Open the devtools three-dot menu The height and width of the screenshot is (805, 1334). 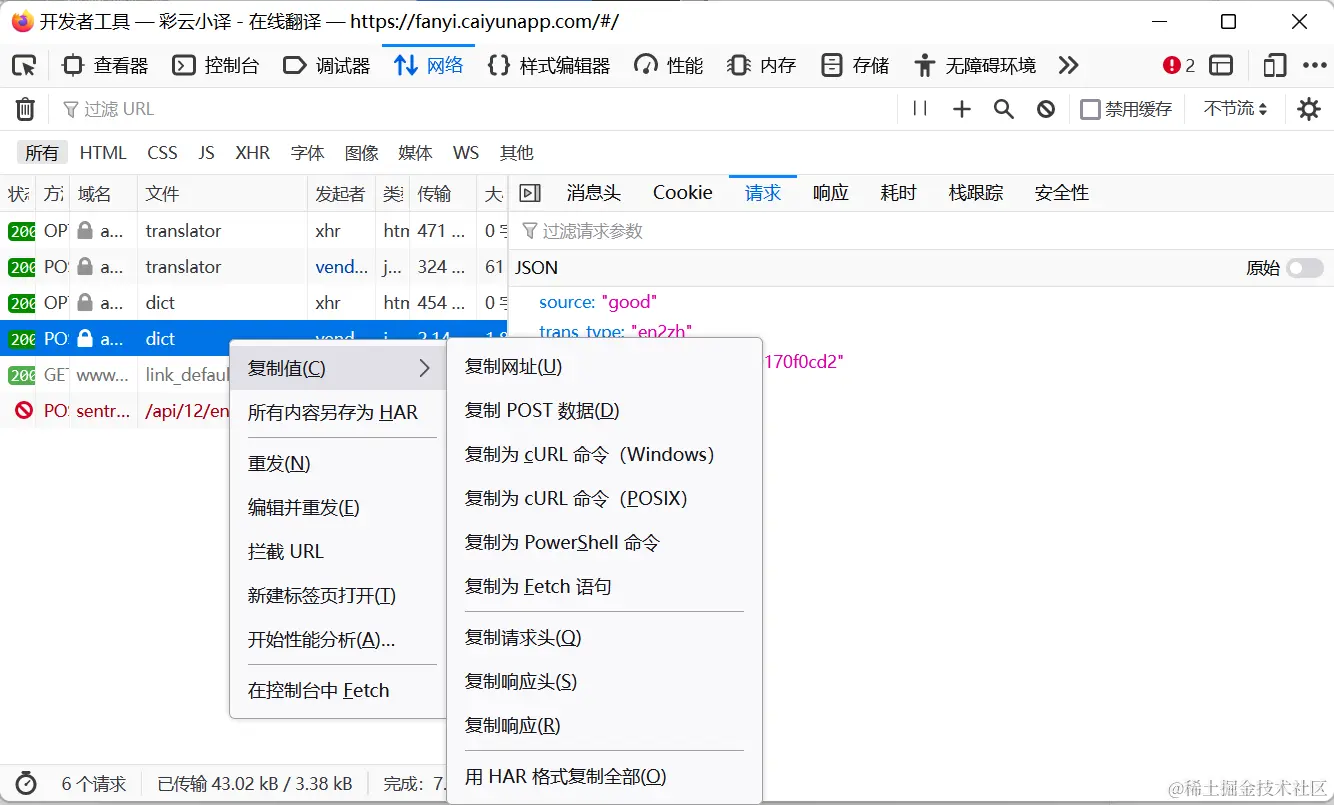tap(1314, 66)
